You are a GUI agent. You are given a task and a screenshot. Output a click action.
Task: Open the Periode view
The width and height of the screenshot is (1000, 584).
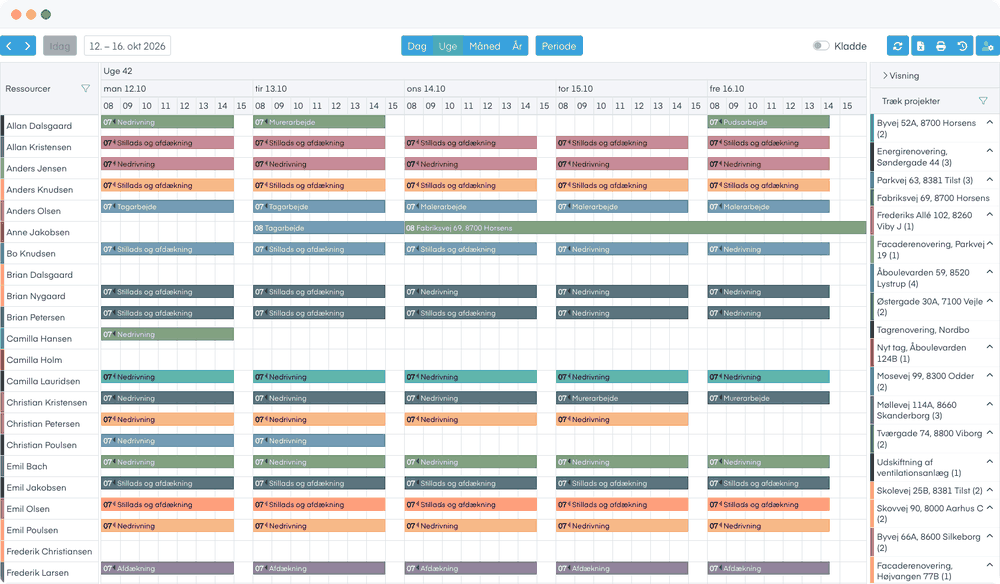click(559, 46)
